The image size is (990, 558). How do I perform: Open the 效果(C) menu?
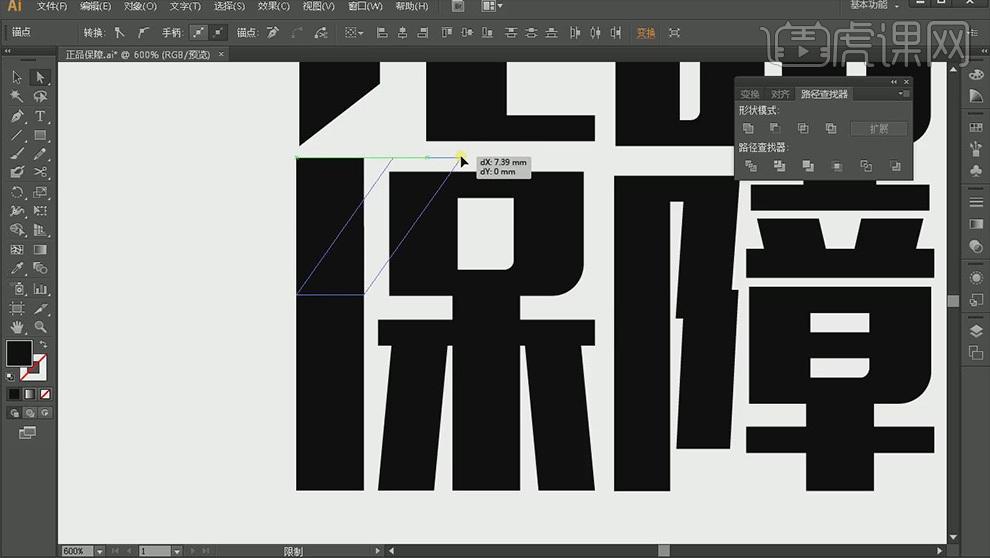click(273, 7)
